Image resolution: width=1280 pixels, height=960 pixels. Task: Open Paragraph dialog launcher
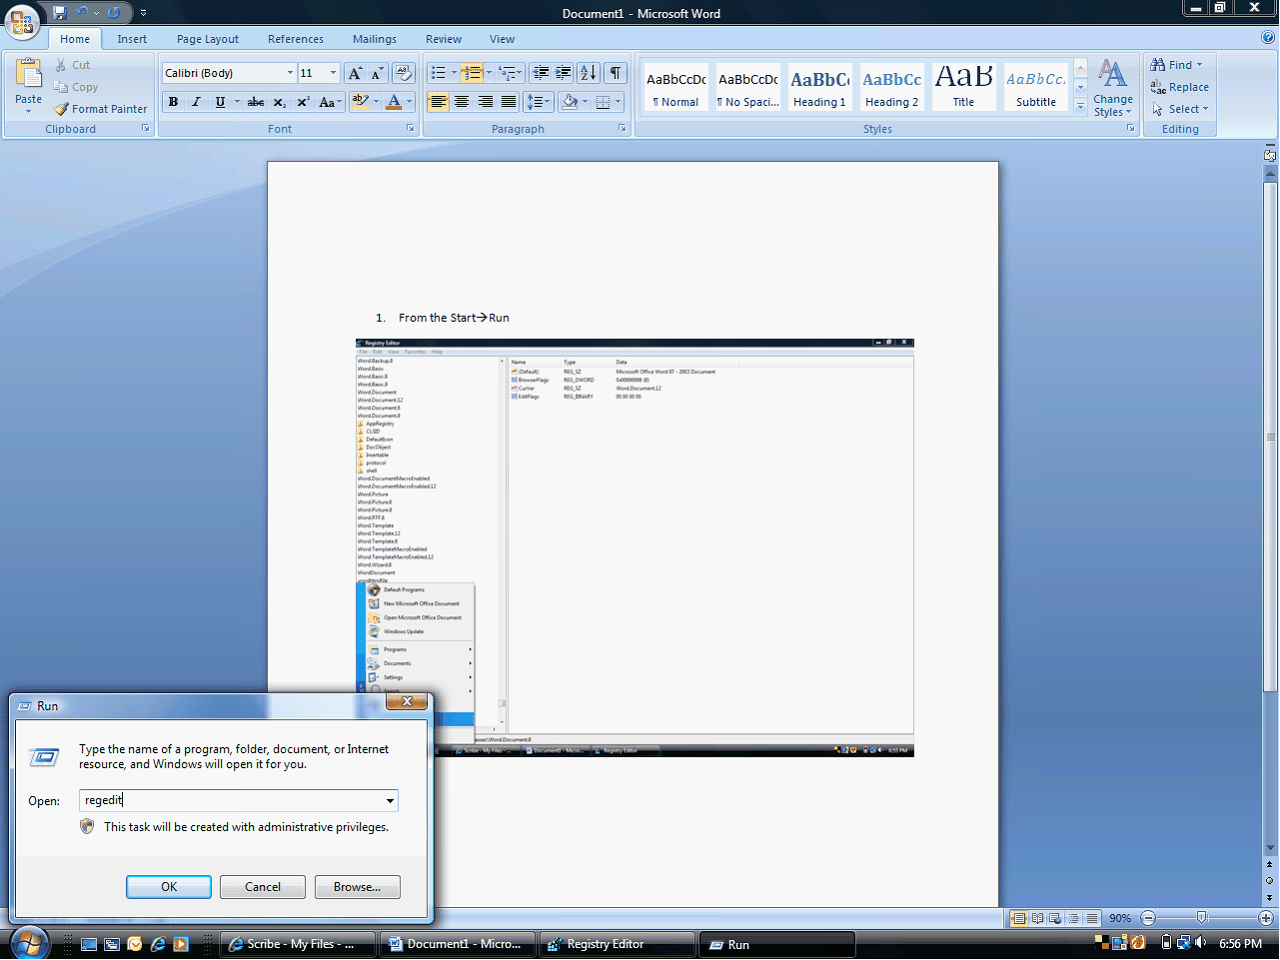(x=622, y=129)
